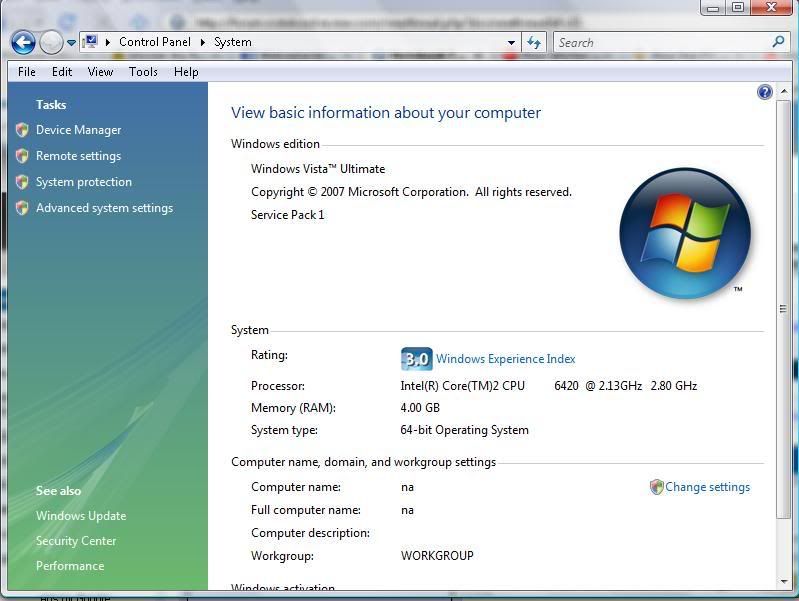Minimize the System window
799x601 pixels.
point(713,8)
